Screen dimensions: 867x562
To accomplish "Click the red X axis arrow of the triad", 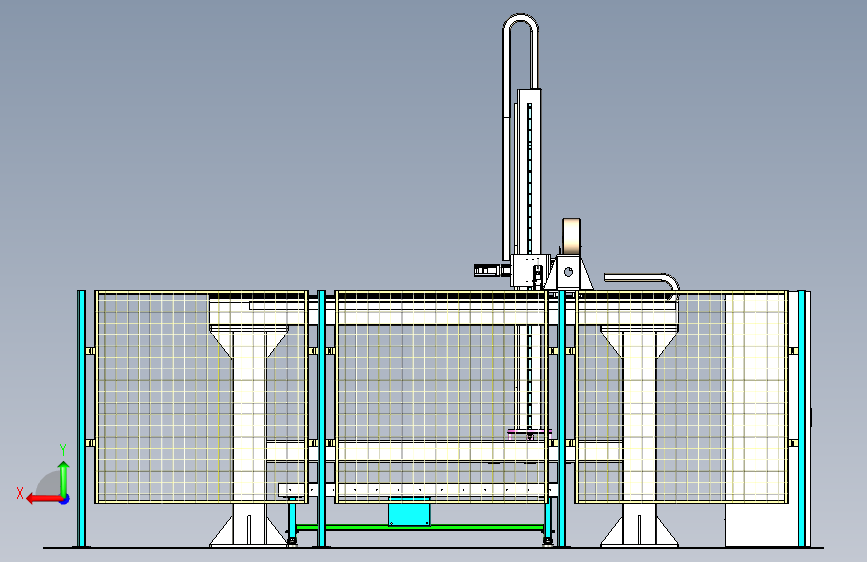I will pyautogui.click(x=43, y=499).
